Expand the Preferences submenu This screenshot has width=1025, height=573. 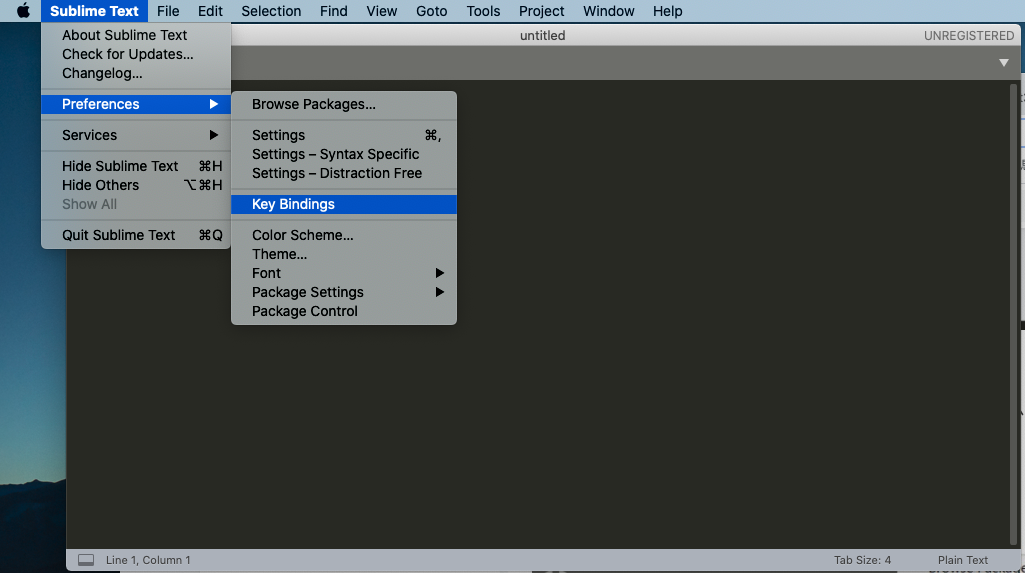[x=136, y=104]
